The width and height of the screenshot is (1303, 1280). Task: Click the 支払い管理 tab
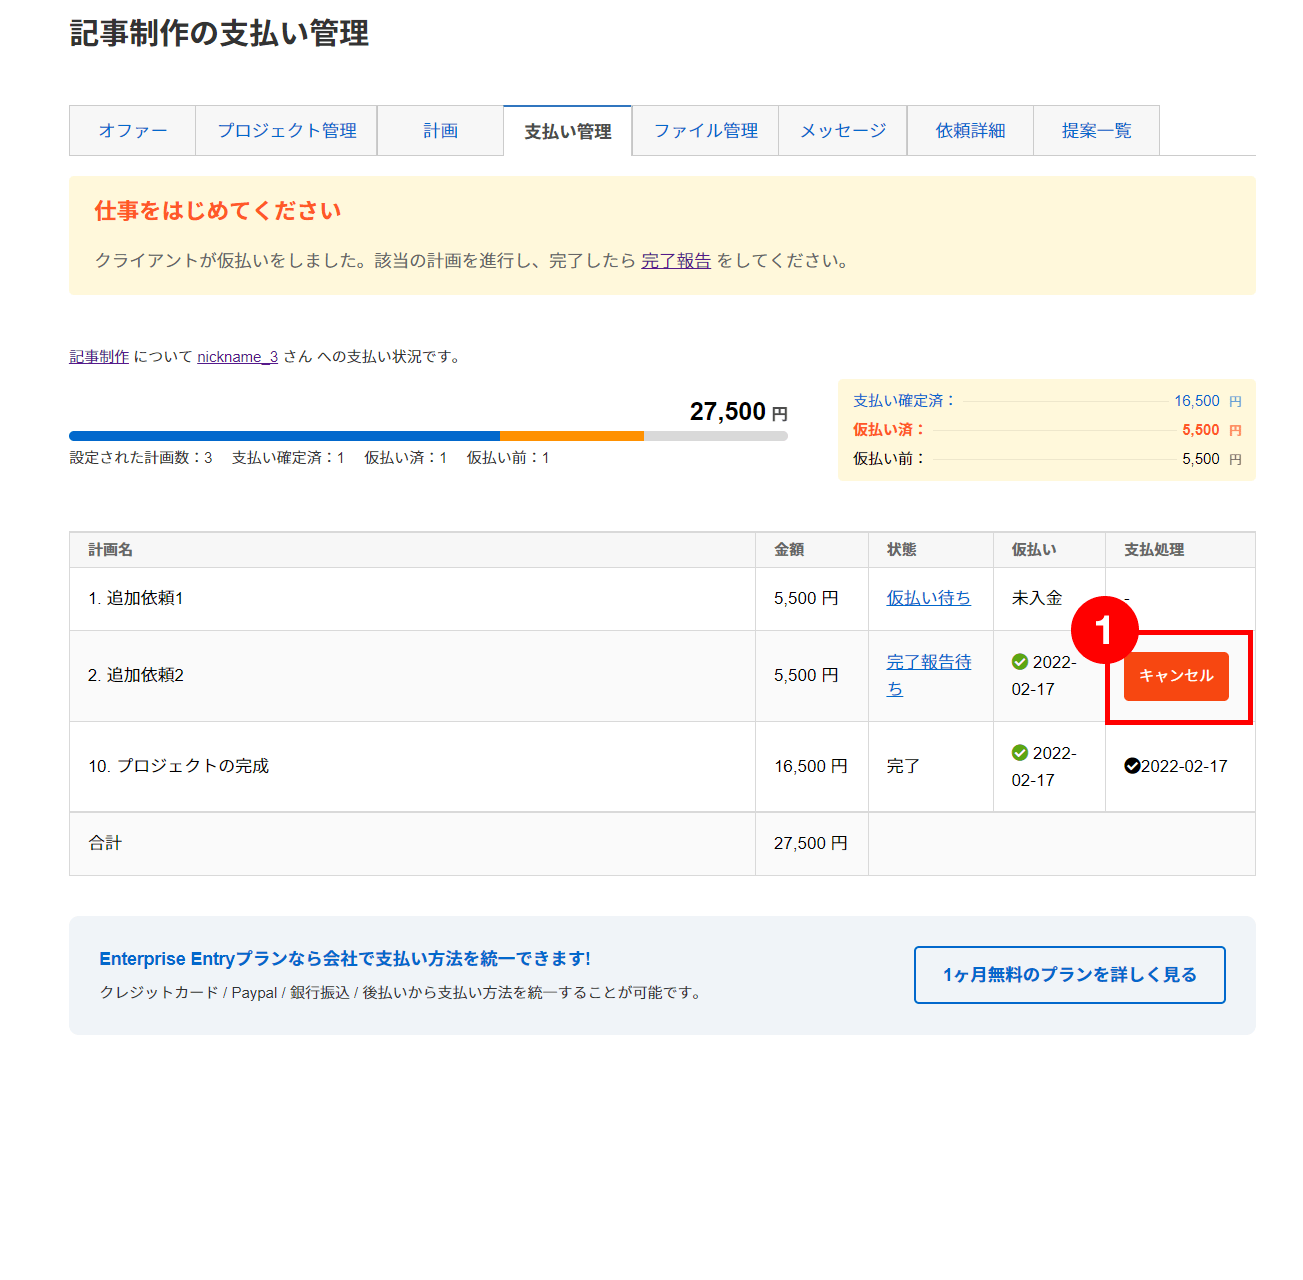click(568, 131)
